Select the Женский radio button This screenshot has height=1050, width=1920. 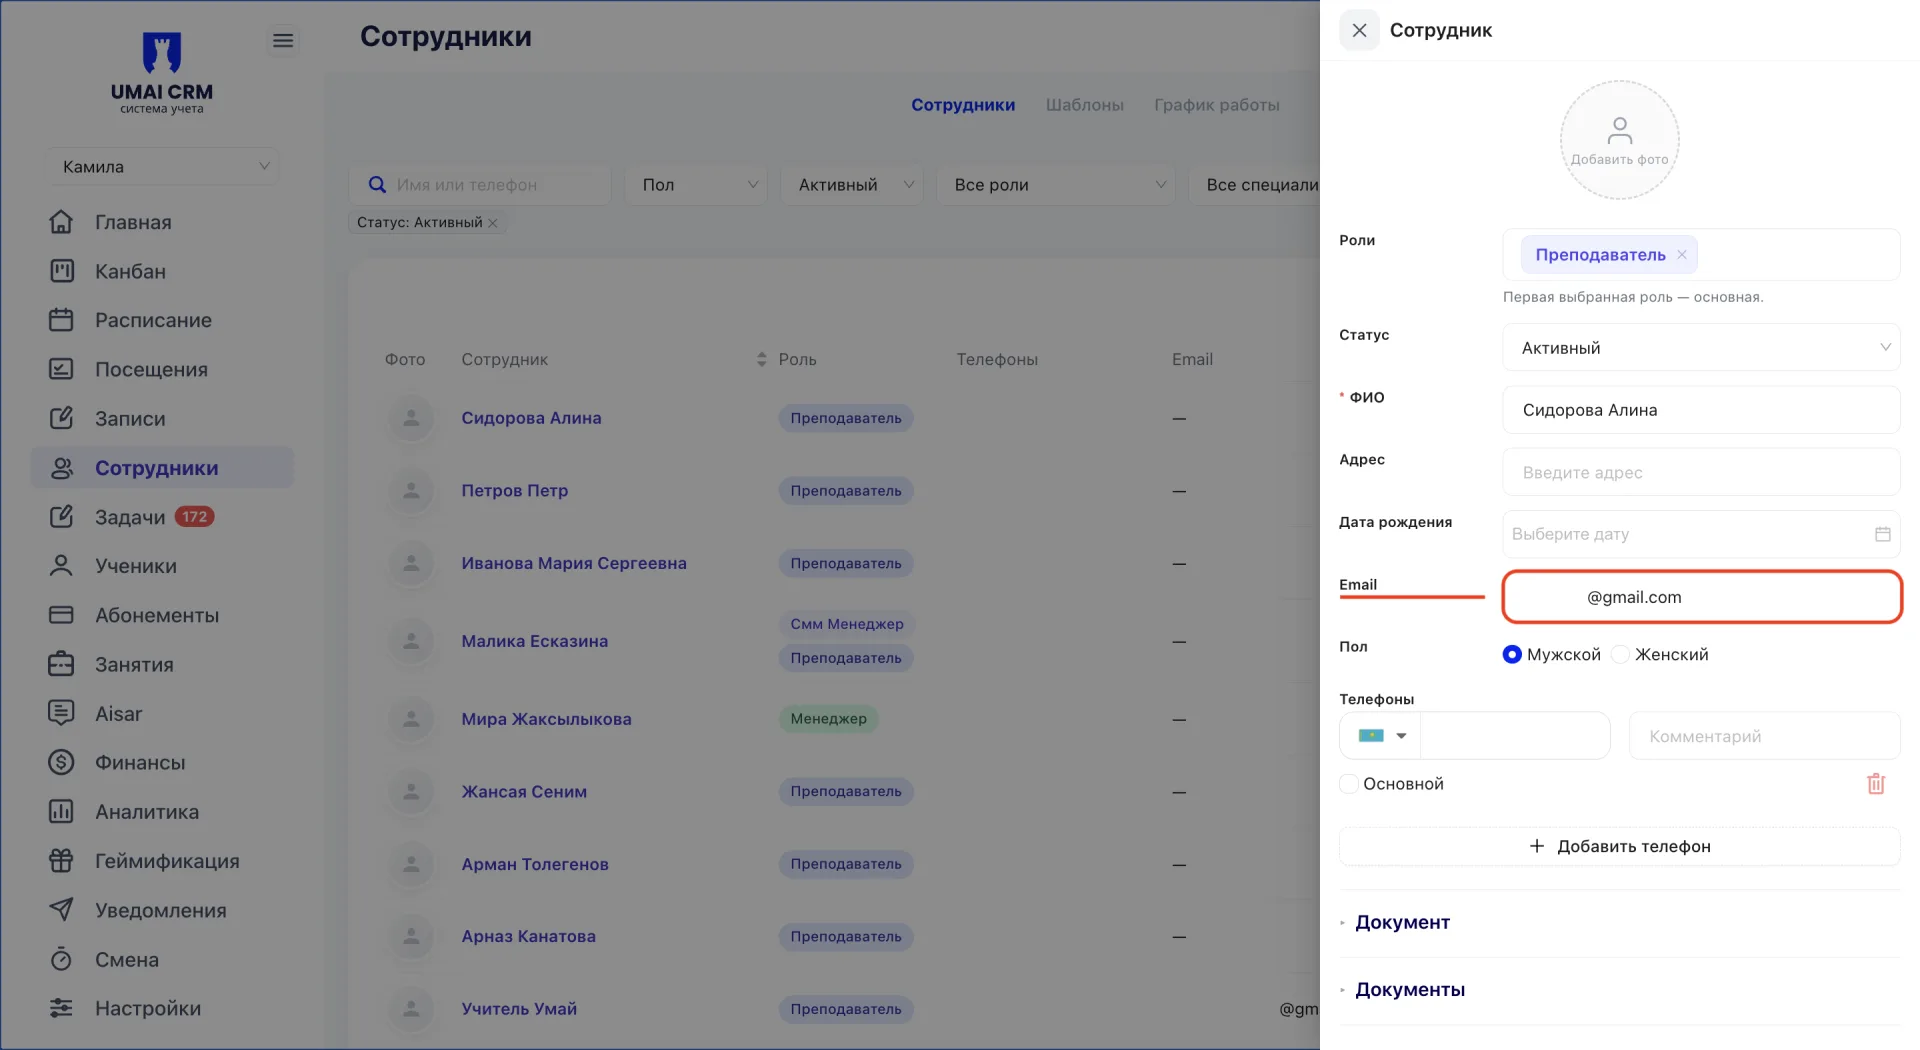click(1621, 654)
